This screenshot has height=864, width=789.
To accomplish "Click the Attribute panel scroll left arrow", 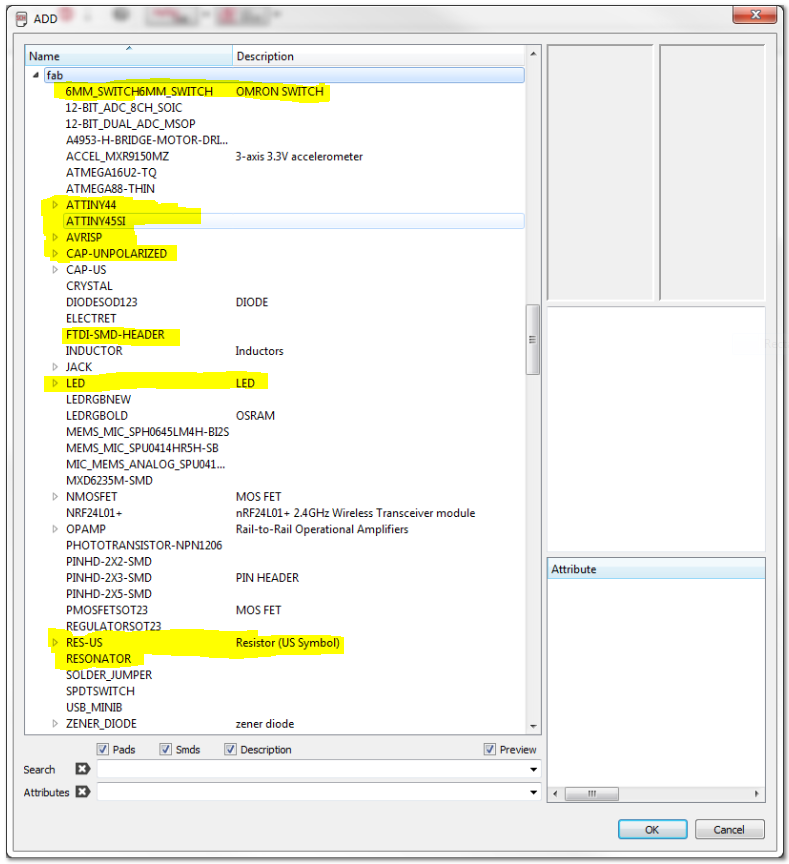I will 555,793.
